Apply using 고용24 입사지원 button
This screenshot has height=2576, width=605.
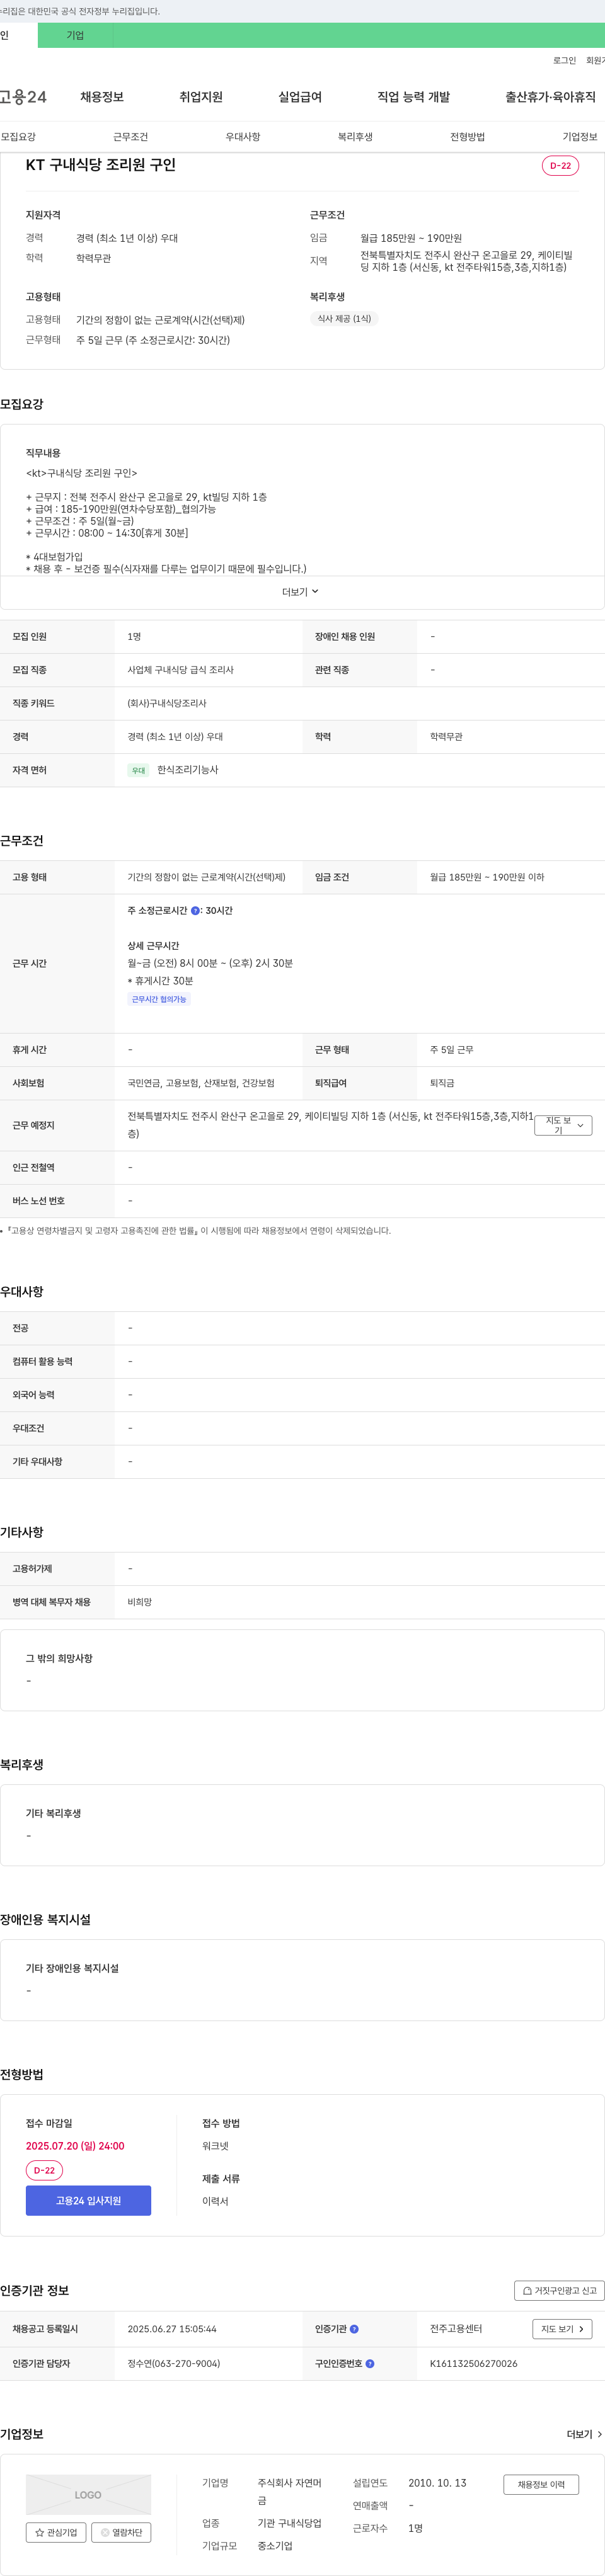coord(88,2201)
